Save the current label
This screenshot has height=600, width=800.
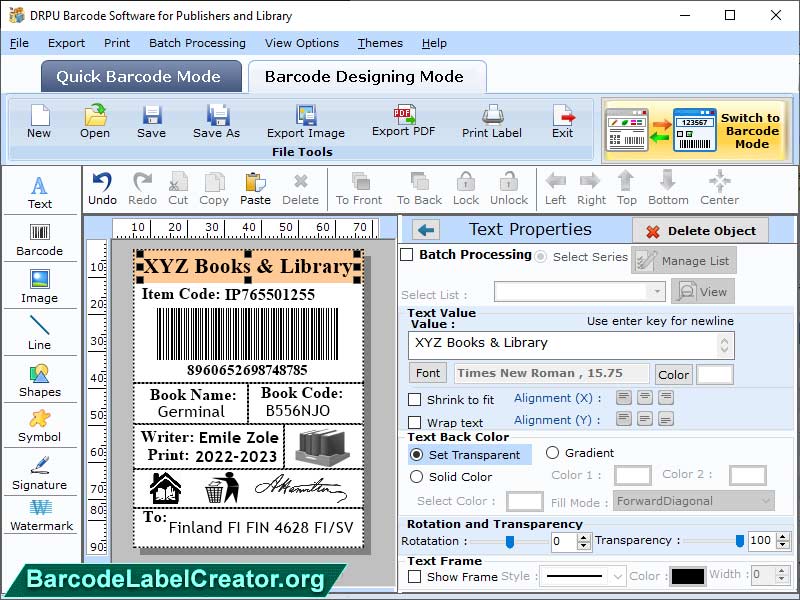(152, 121)
